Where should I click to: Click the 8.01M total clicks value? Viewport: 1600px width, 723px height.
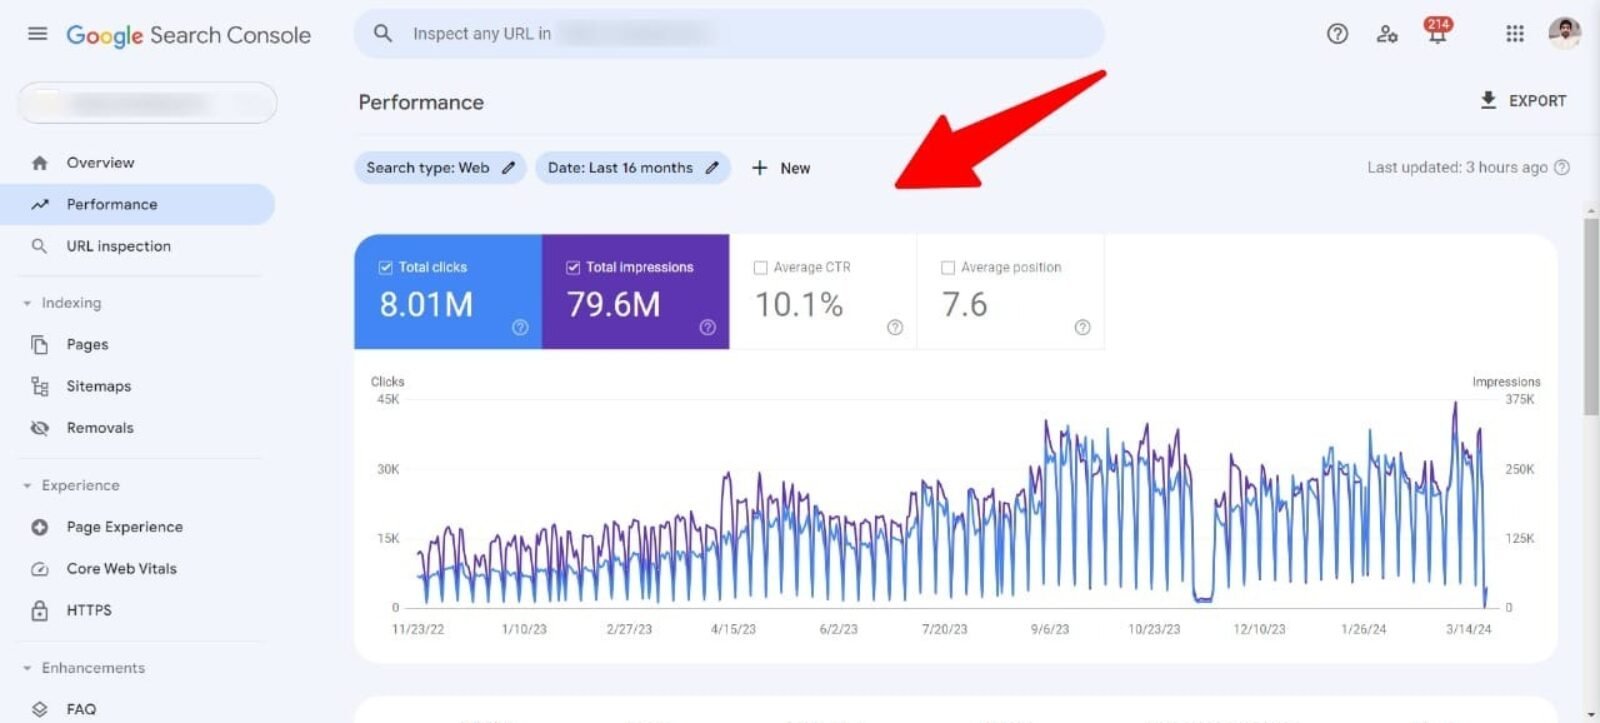[426, 304]
